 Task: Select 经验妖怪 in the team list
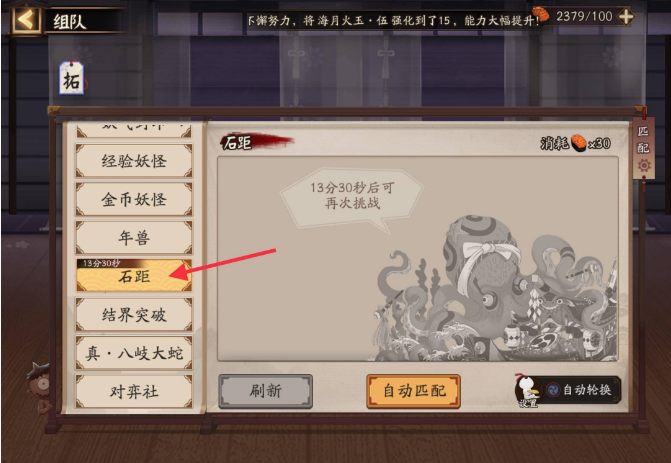[134, 161]
